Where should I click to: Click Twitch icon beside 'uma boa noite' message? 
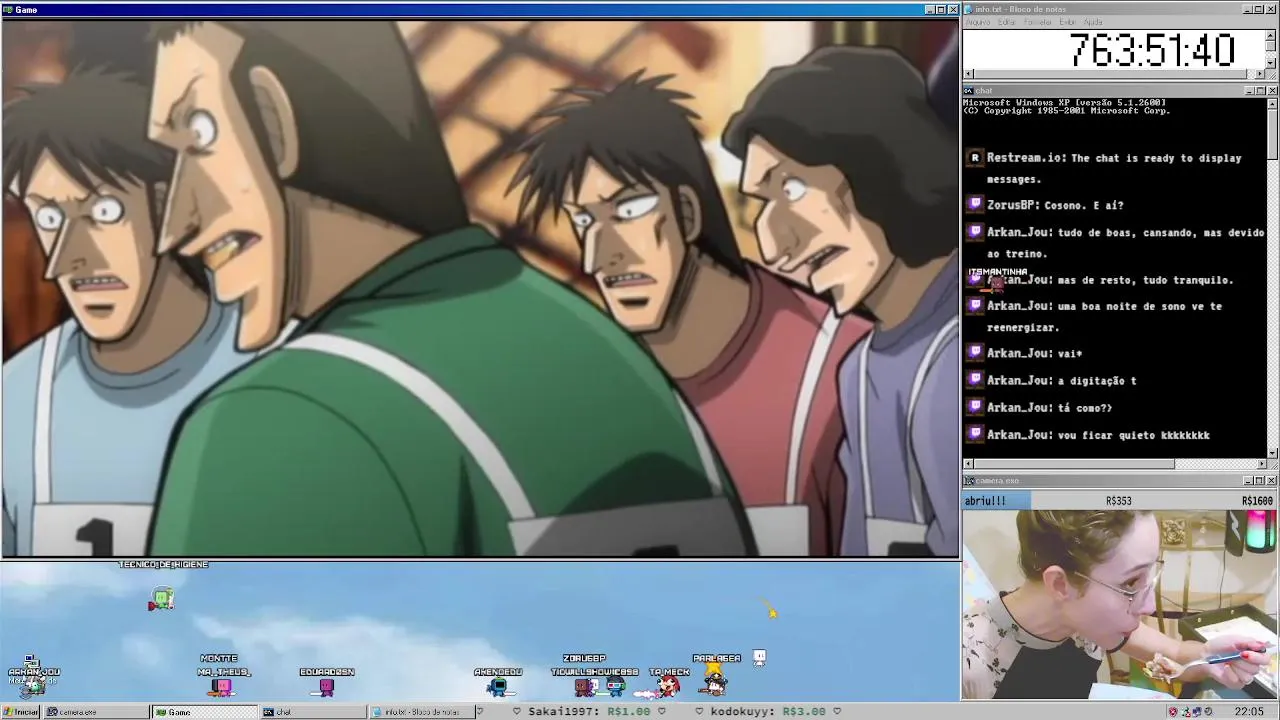[x=975, y=306]
